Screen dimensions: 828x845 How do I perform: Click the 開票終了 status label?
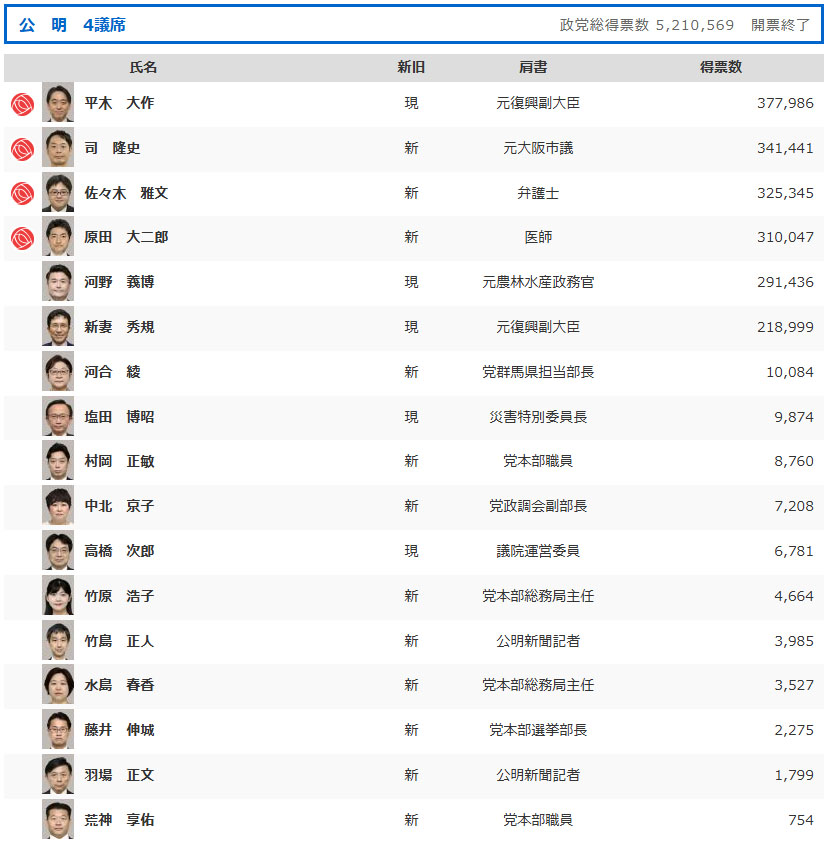(x=781, y=25)
